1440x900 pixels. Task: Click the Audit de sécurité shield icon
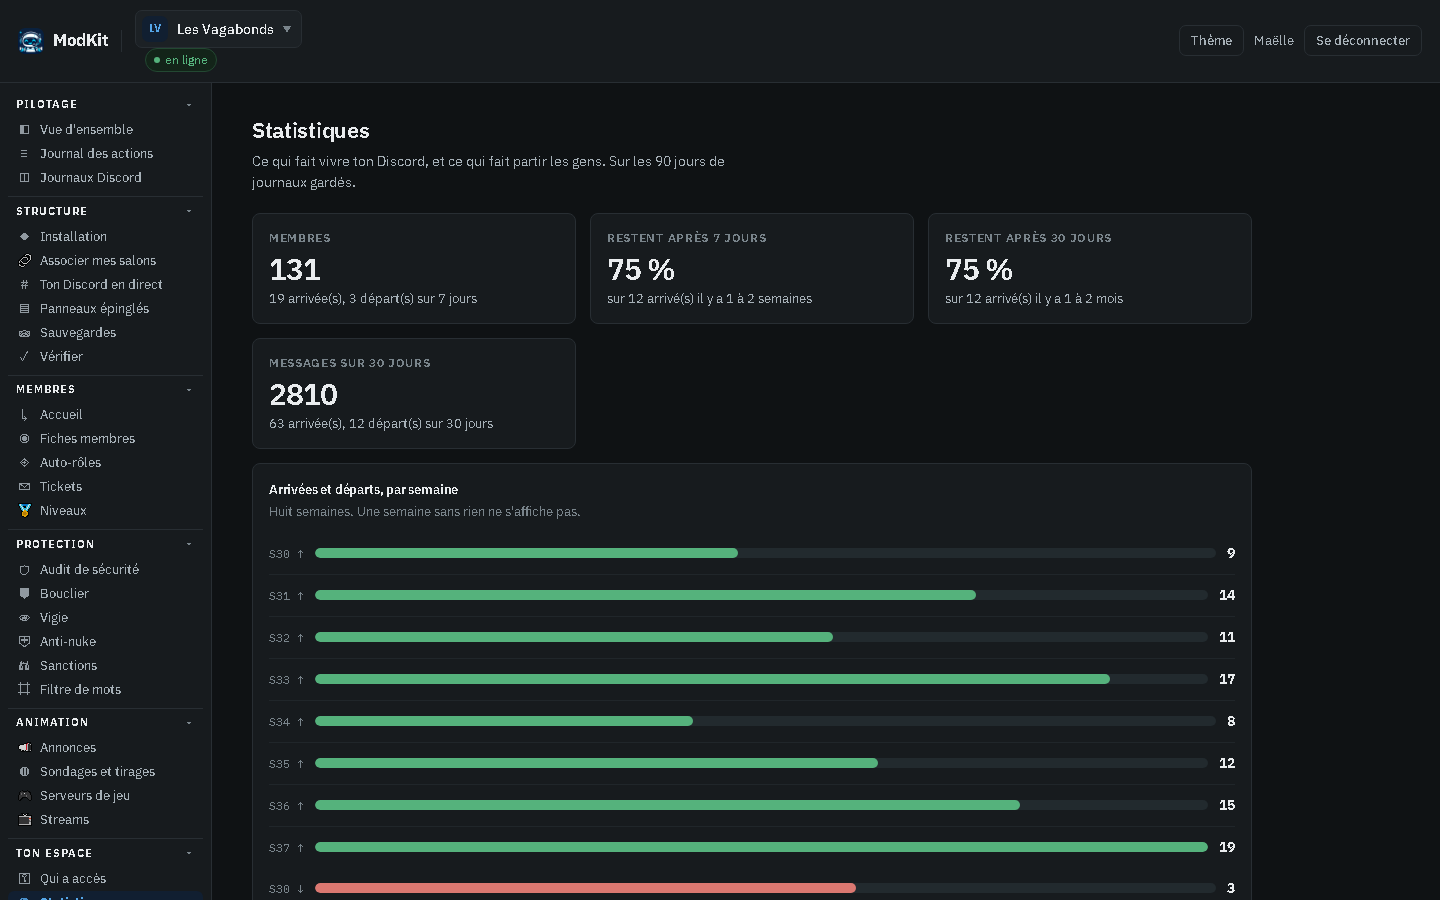pyautogui.click(x=25, y=569)
